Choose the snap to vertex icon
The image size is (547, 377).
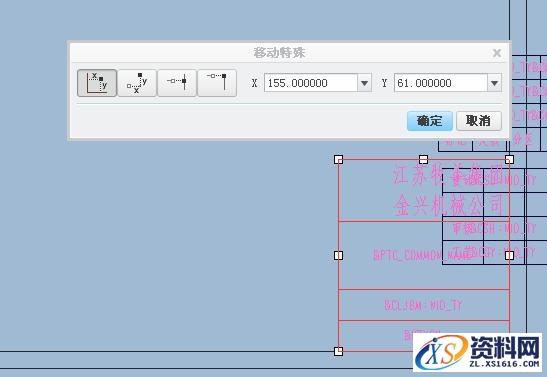tap(217, 83)
